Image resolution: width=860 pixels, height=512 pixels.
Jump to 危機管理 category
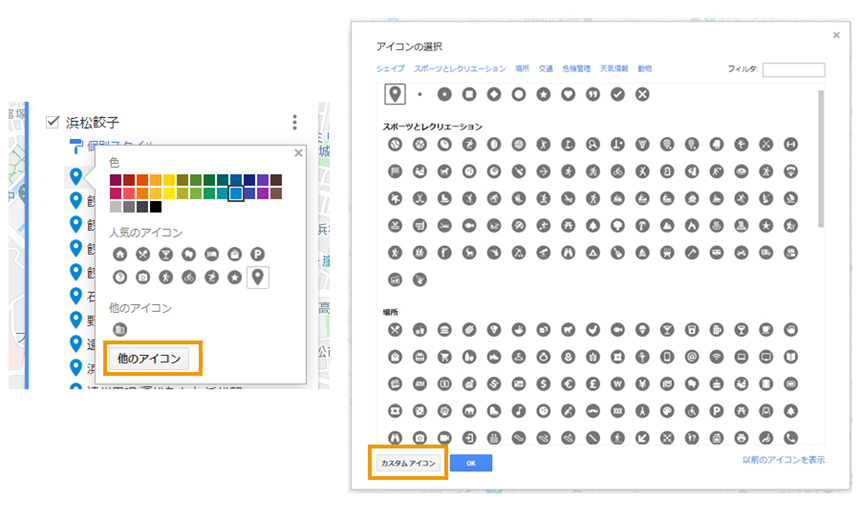(576, 69)
